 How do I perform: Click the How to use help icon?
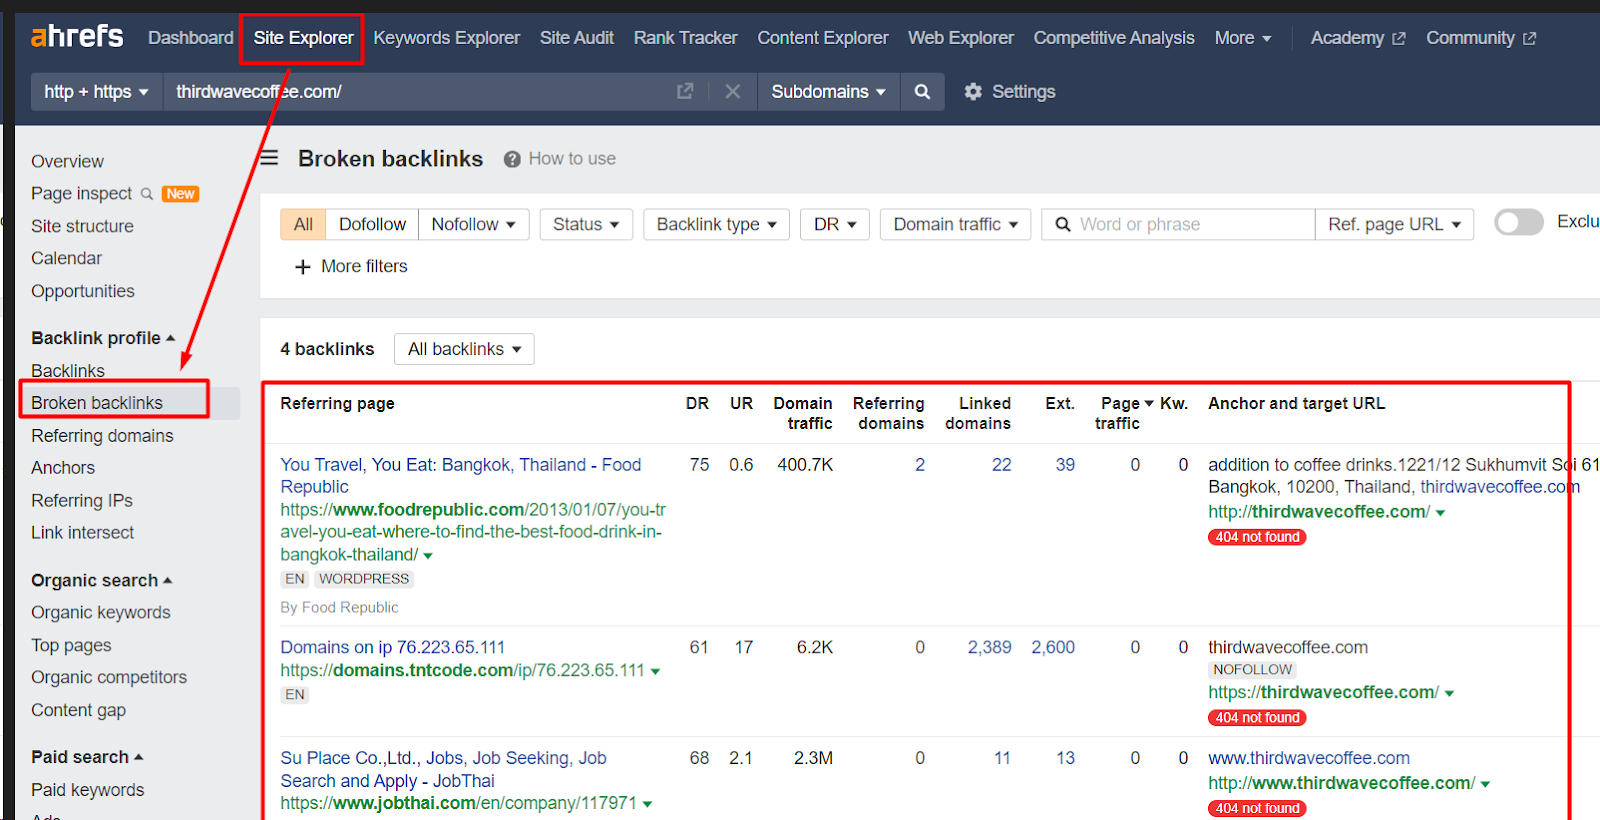coord(512,159)
